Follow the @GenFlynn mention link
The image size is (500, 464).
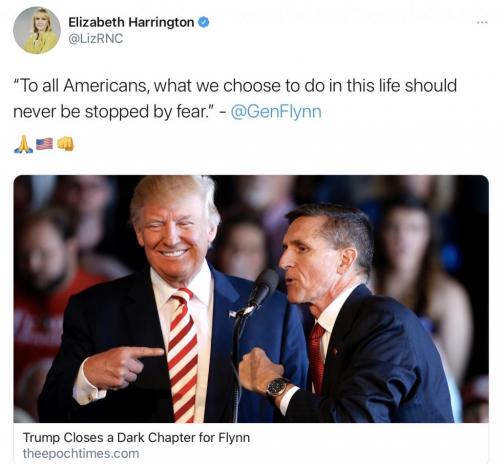[276, 111]
